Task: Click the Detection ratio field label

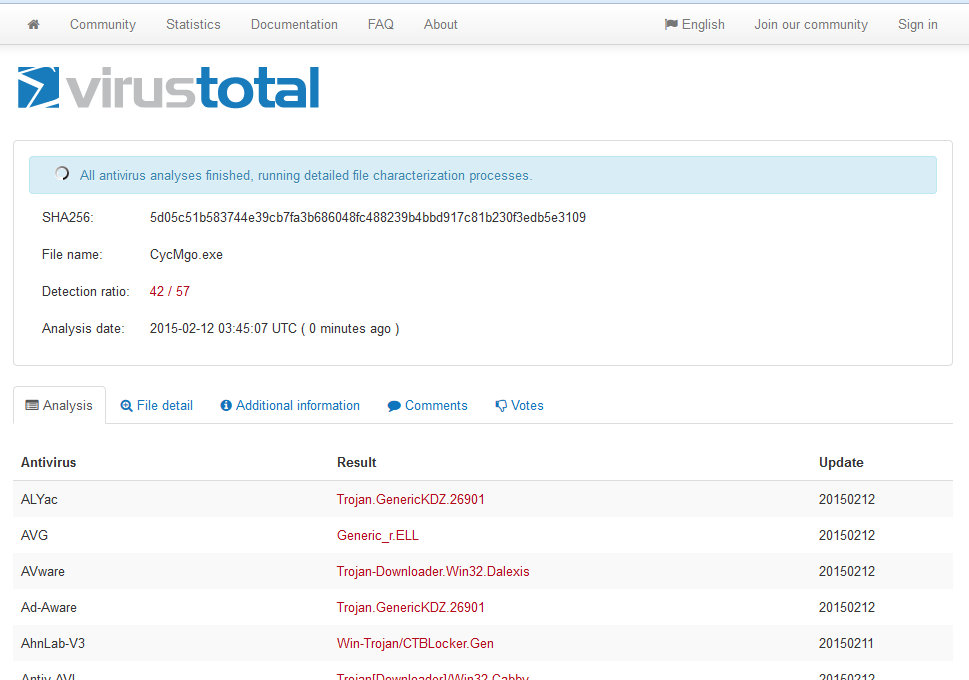Action: click(86, 292)
